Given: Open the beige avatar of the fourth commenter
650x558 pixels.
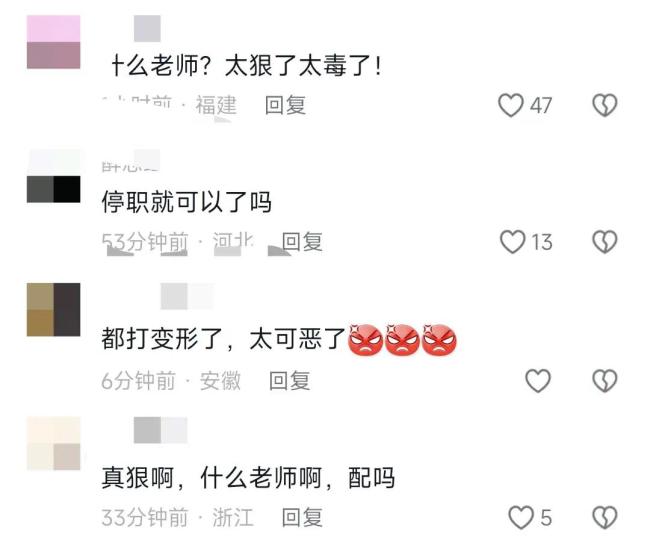Looking at the screenshot, I should tap(53, 444).
